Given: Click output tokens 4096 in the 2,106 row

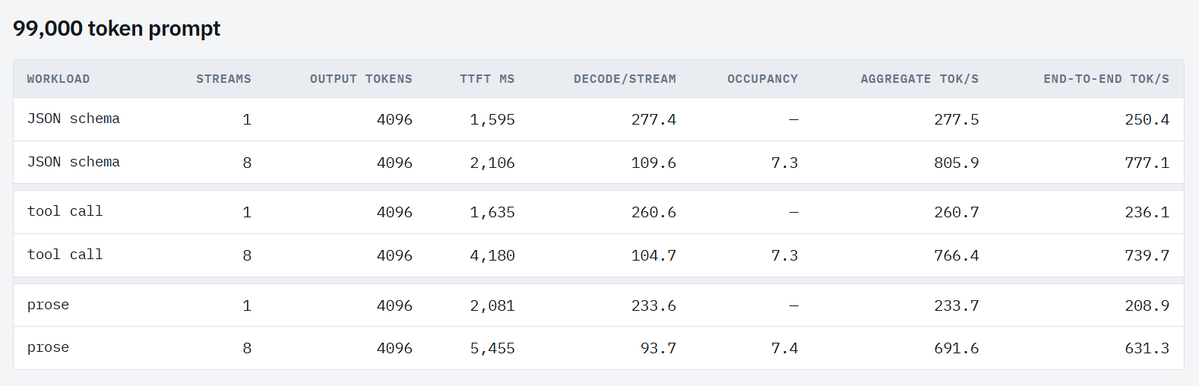Looking at the screenshot, I should (395, 163).
